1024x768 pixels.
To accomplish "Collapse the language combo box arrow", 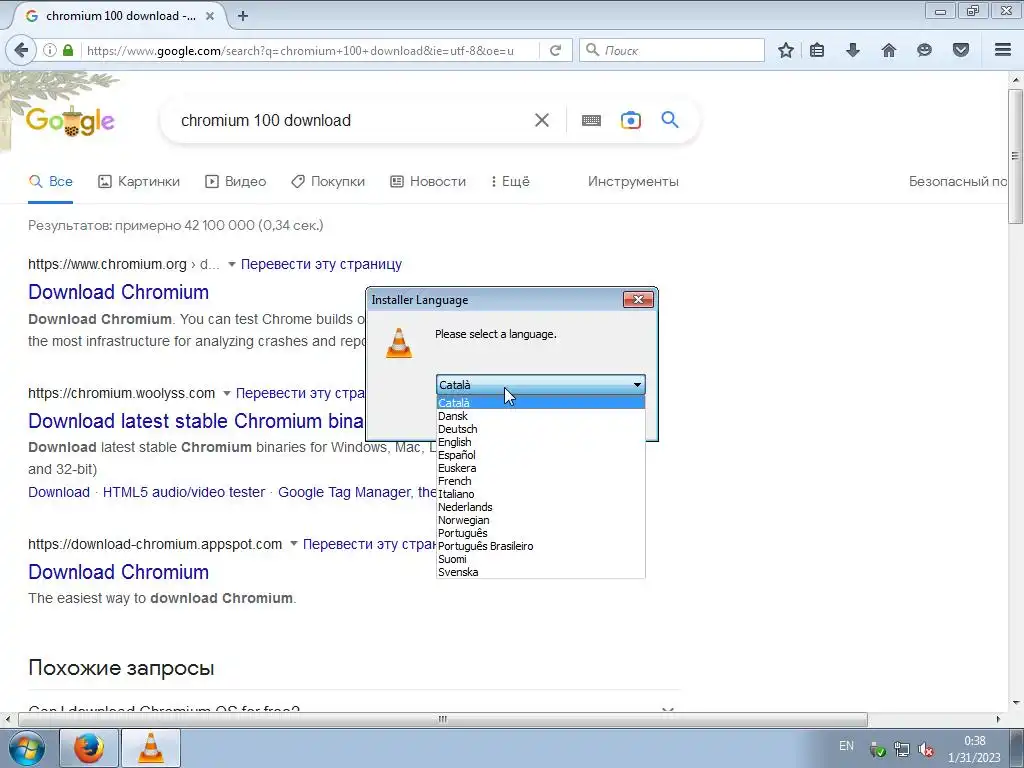I will tap(637, 385).
